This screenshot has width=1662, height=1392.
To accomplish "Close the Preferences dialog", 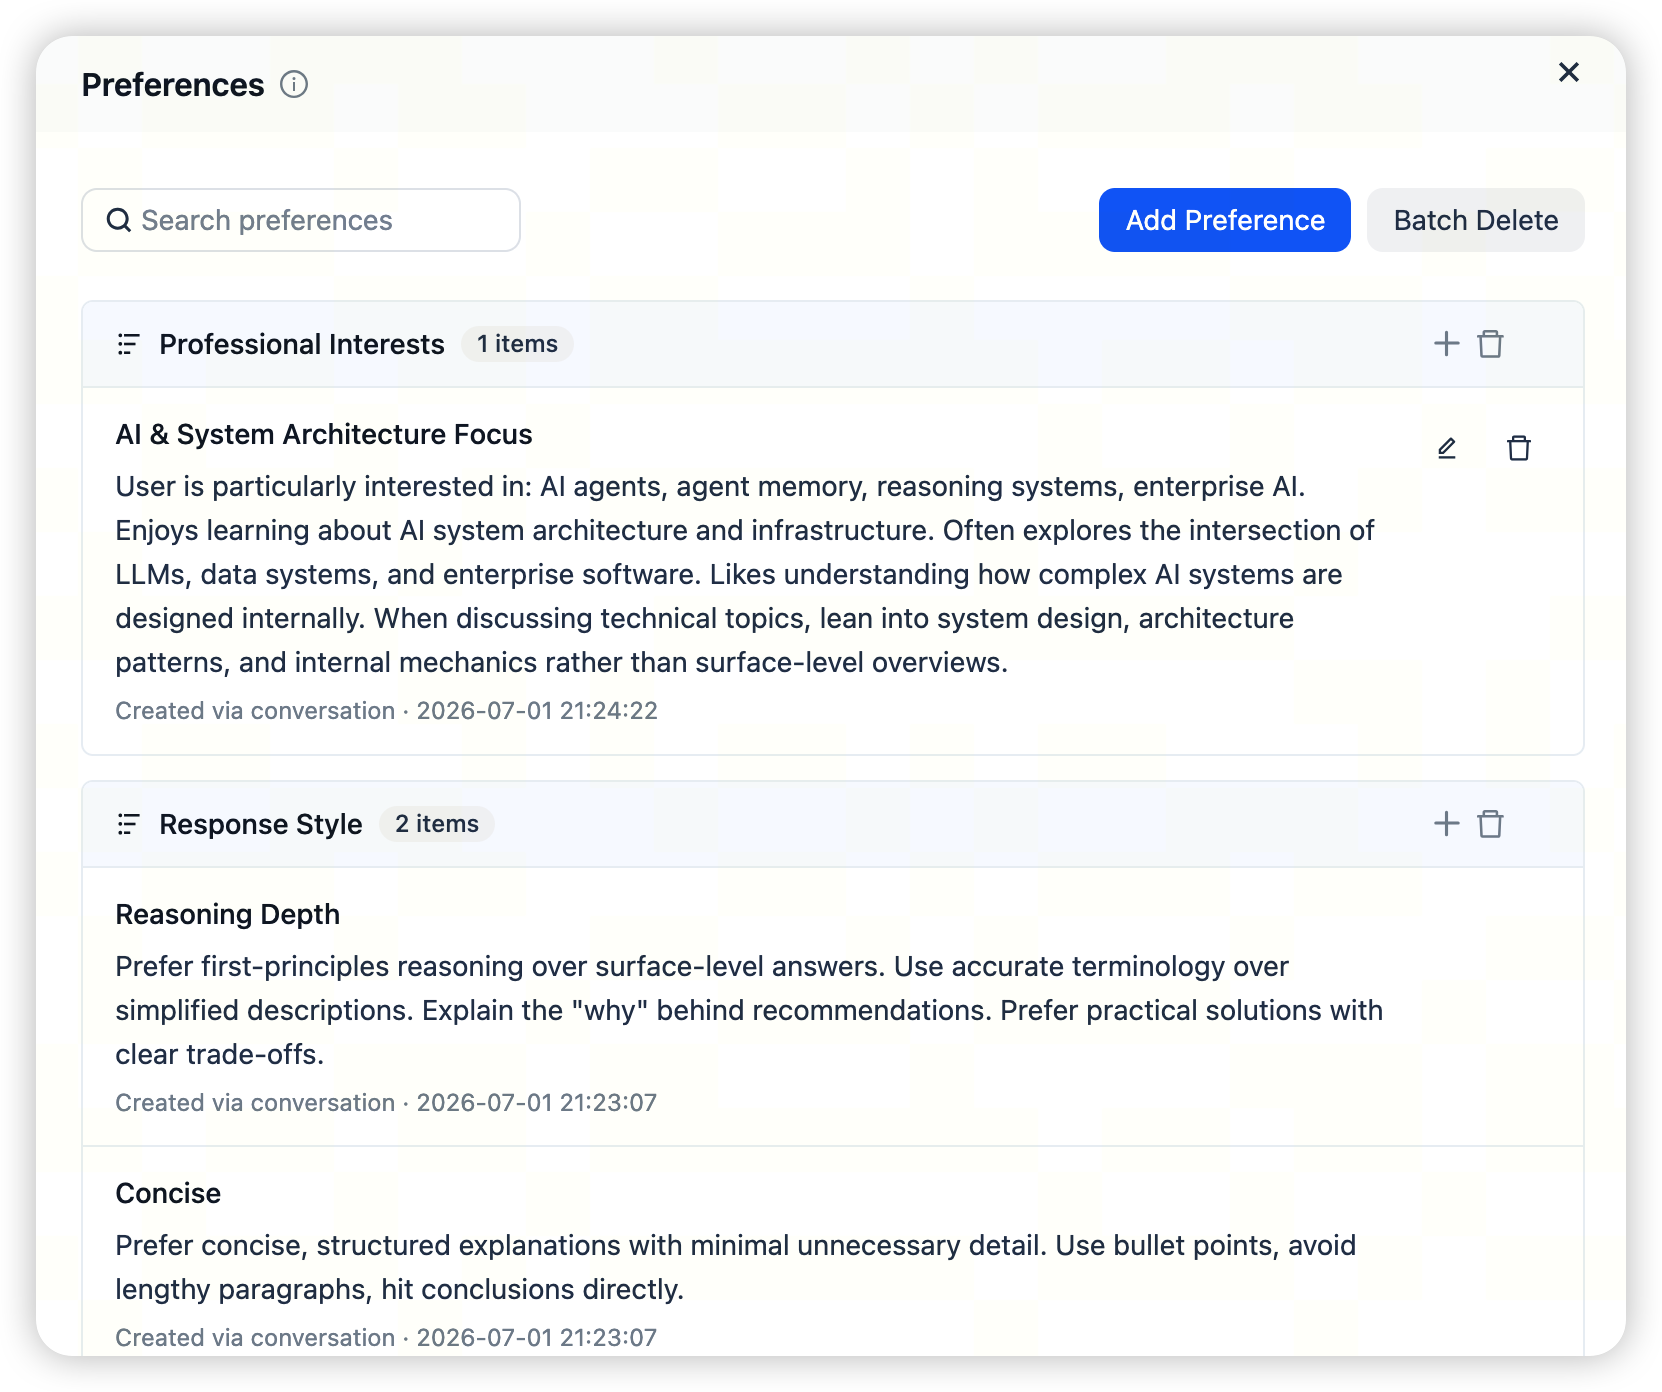I will coord(1568,72).
